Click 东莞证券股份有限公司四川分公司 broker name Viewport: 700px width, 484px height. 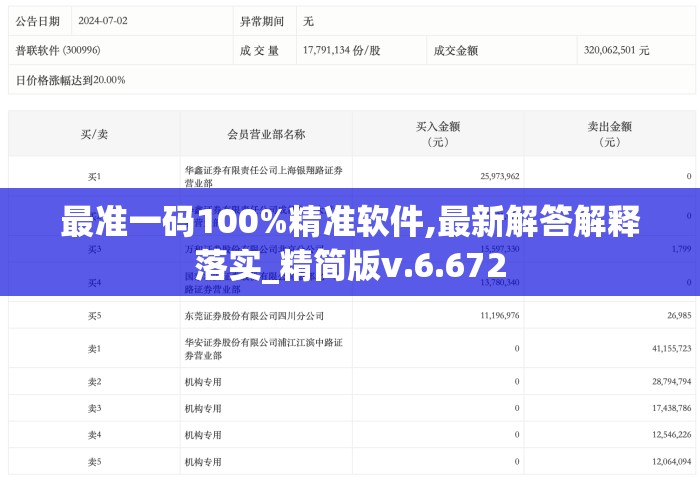tap(254, 316)
